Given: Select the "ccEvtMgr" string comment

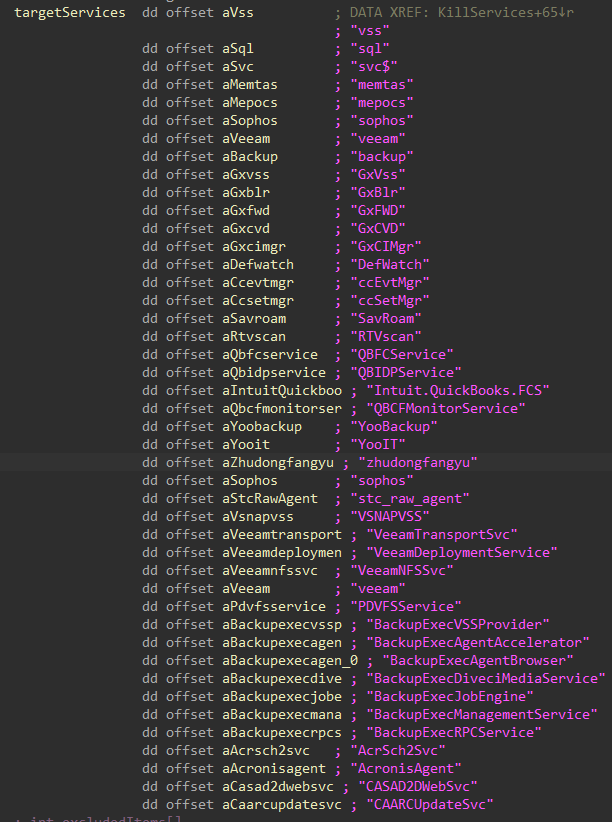Looking at the screenshot, I should tap(390, 283).
